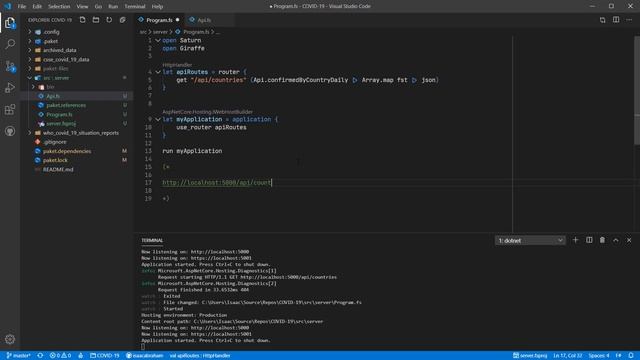Open the Terminal menu
640x360 pixels.
point(135,7)
